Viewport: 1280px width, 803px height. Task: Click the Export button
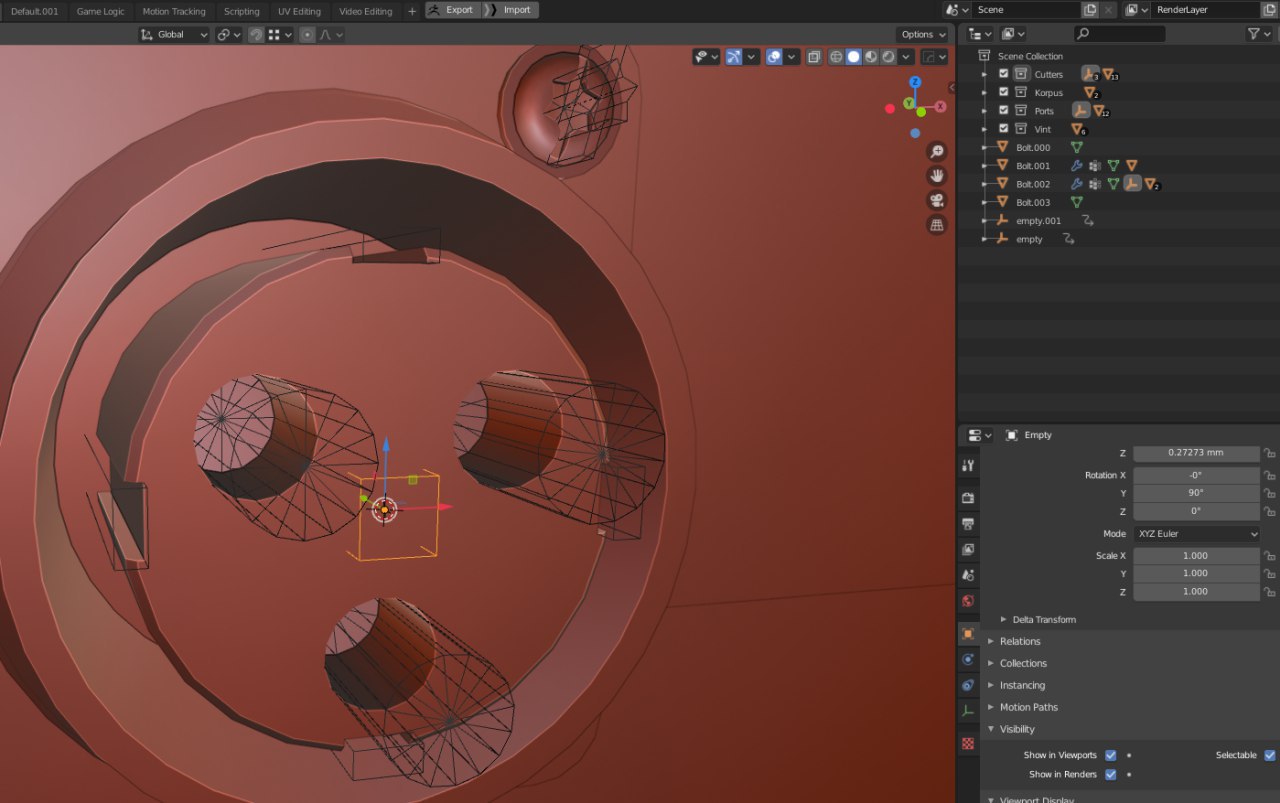coord(452,10)
